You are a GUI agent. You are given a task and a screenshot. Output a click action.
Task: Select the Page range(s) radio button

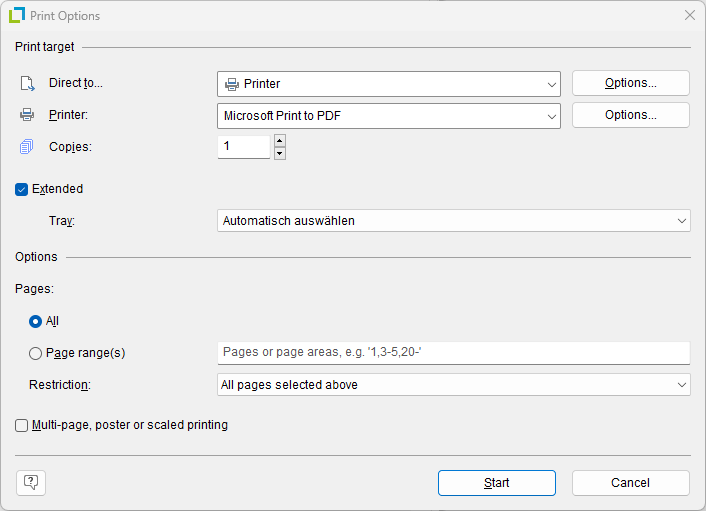pos(36,353)
